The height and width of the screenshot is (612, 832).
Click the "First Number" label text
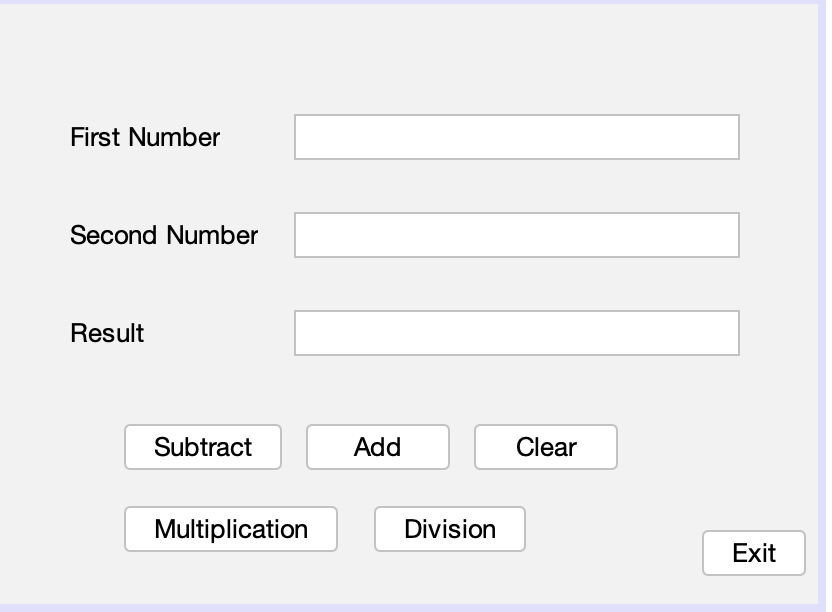pos(145,137)
